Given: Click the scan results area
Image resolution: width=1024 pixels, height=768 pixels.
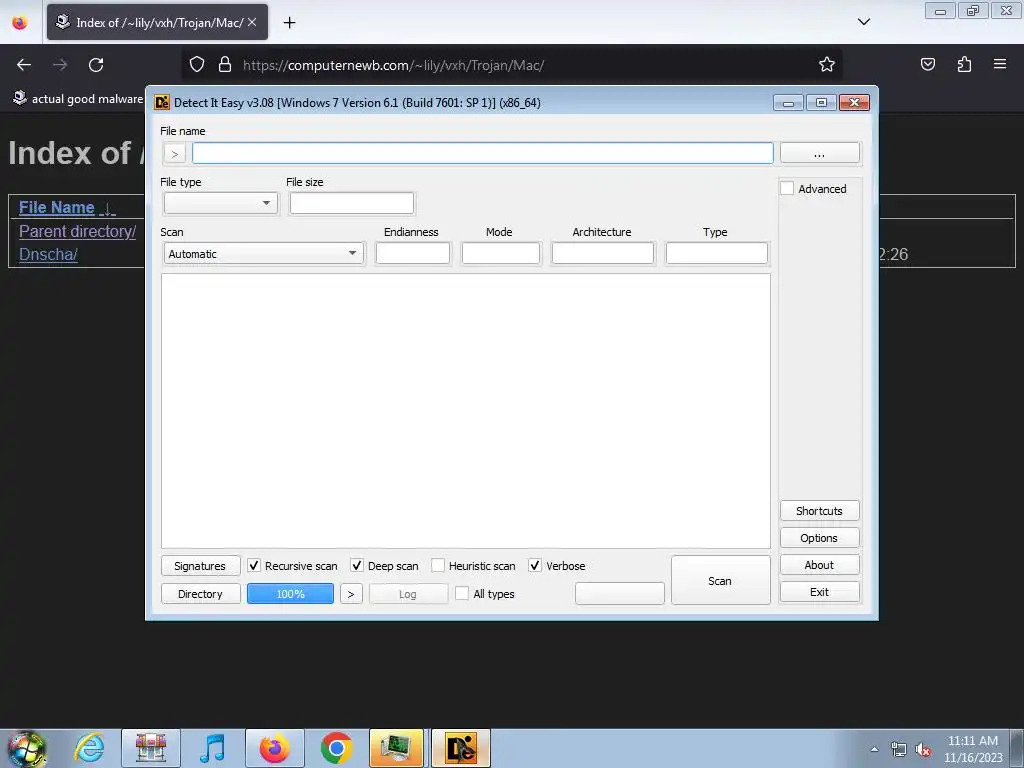Looking at the screenshot, I should (466, 411).
